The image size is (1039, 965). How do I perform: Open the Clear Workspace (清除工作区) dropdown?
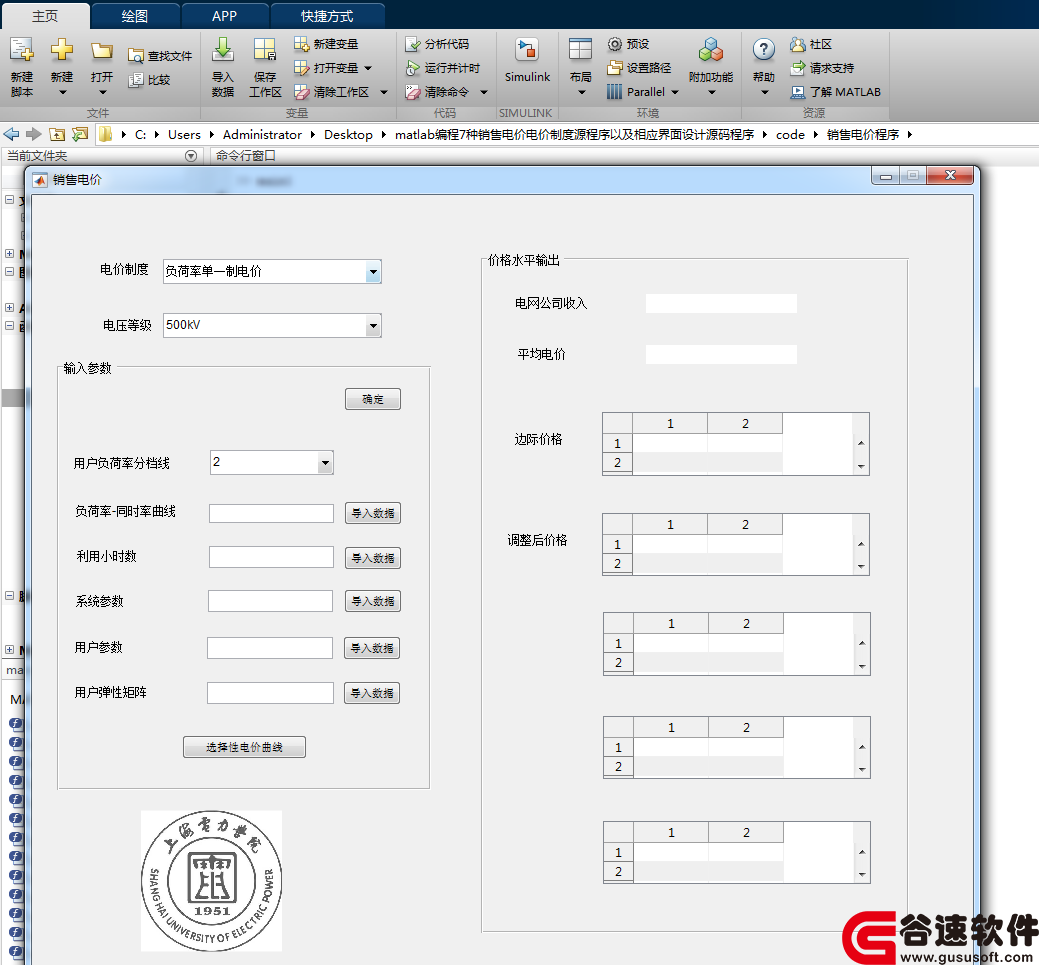click(384, 92)
